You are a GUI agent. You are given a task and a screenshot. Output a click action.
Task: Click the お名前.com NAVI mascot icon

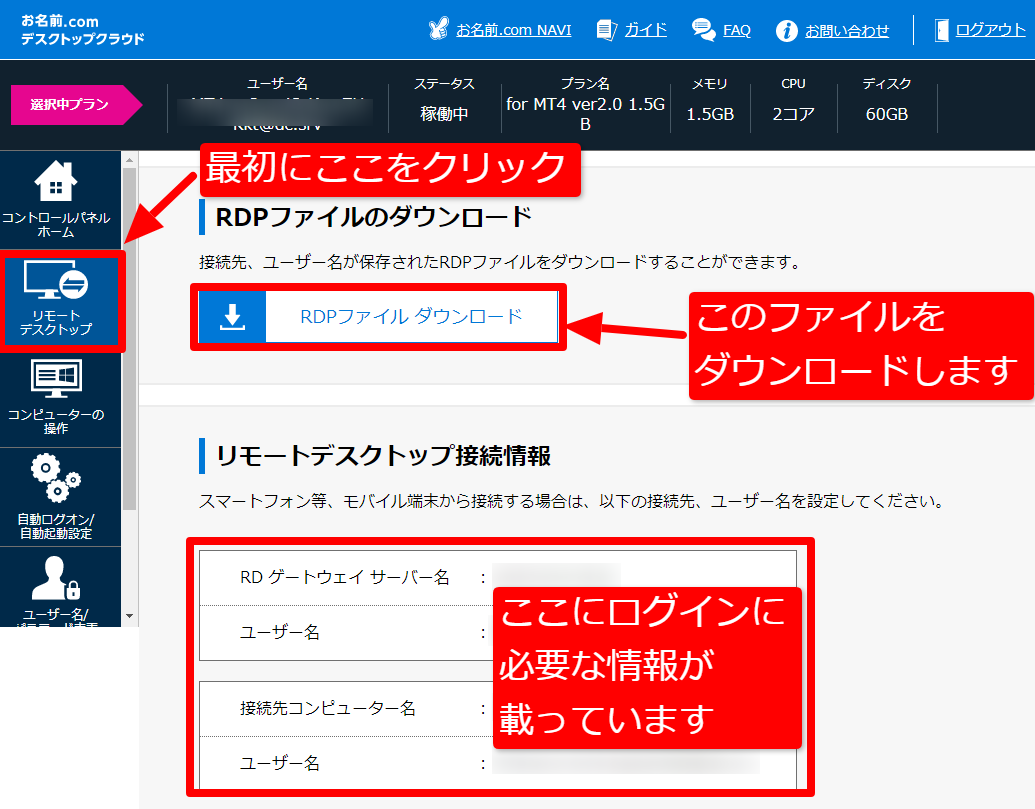pyautogui.click(x=438, y=30)
